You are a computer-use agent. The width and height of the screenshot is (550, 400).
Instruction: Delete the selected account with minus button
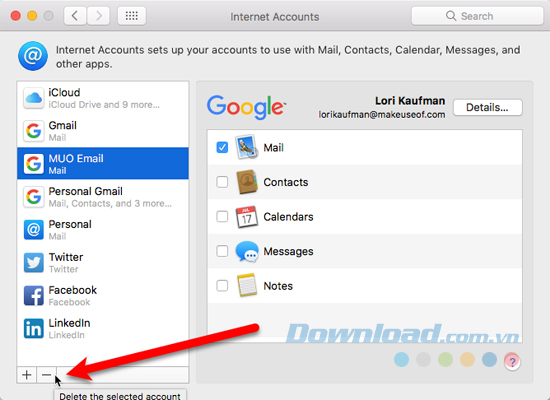[x=46, y=375]
